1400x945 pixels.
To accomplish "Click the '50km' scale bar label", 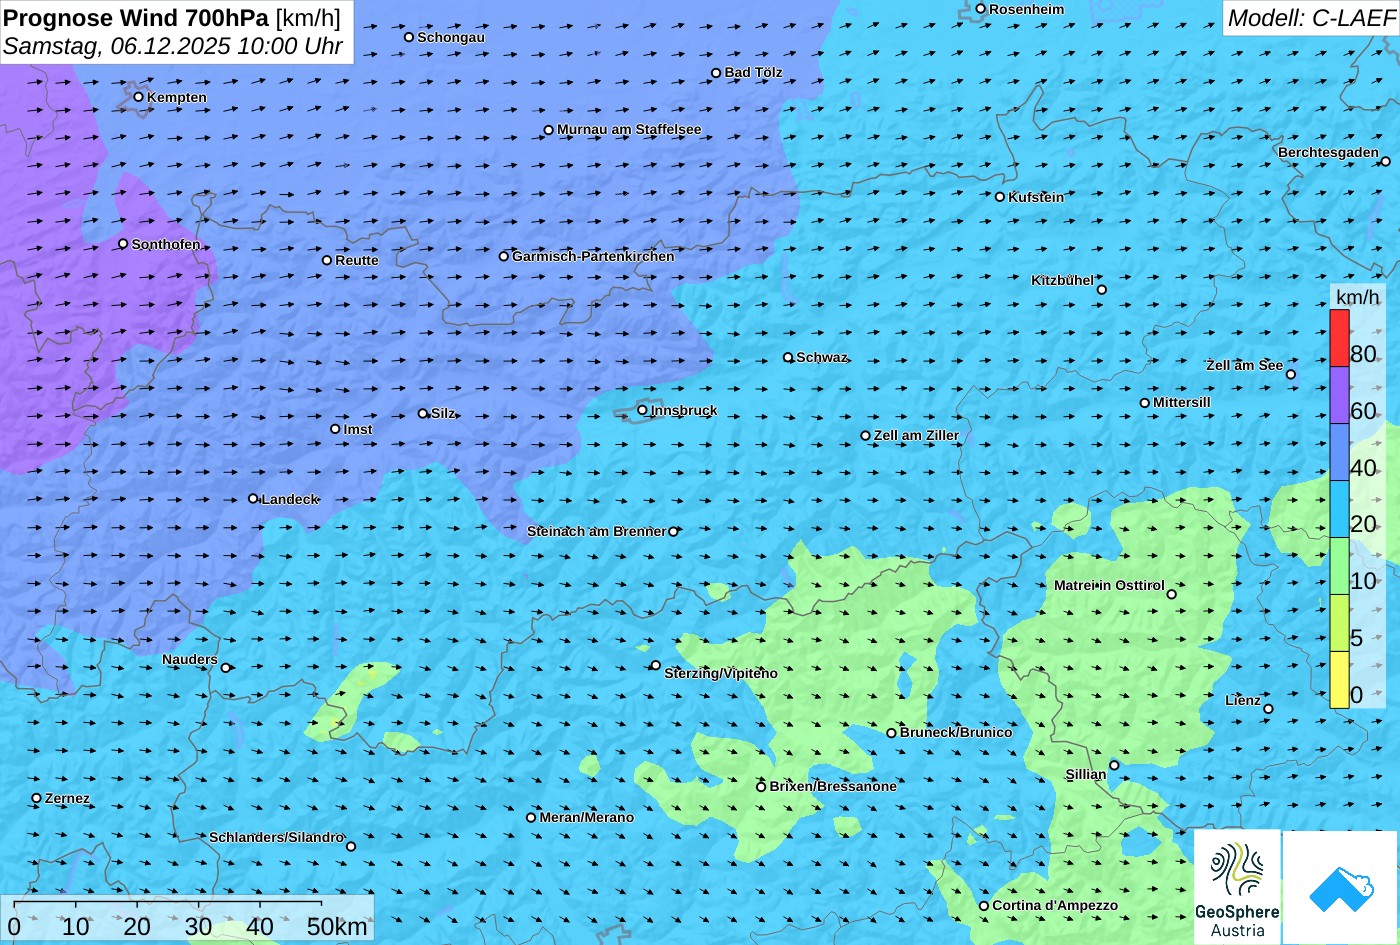I will (337, 926).
